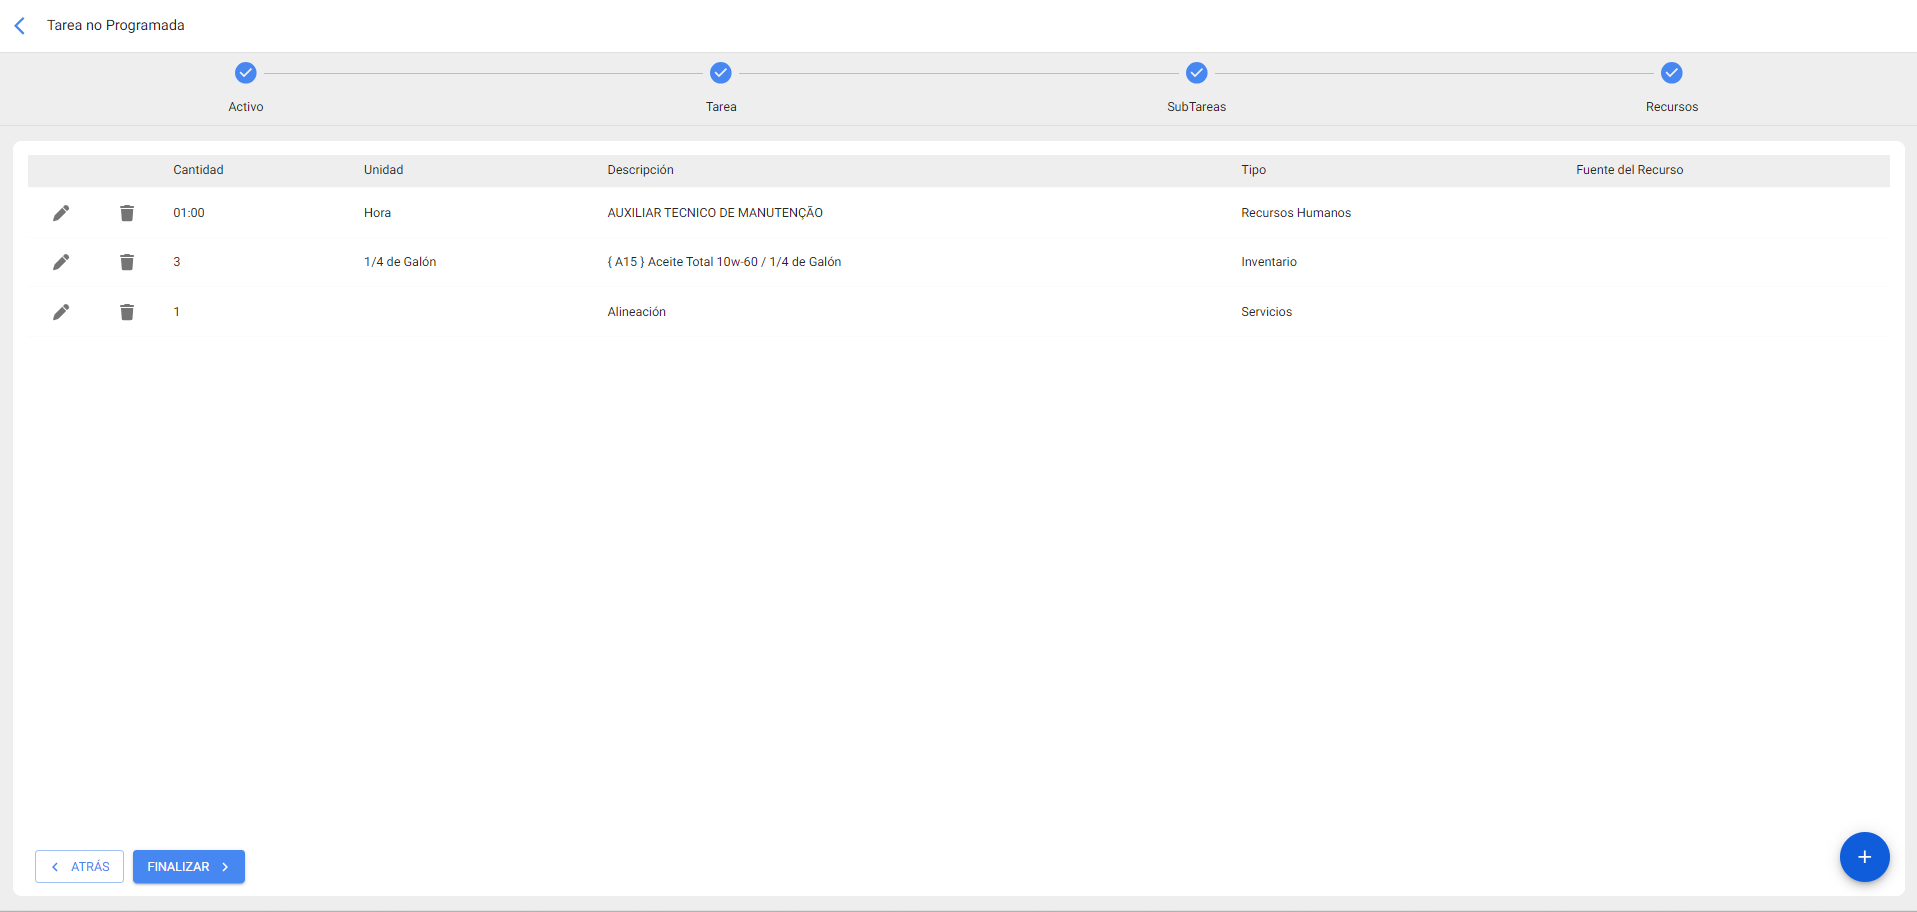Image resolution: width=1917 pixels, height=912 pixels.
Task: Click the back arrow next to Tarea no Programada
Action: (20, 26)
